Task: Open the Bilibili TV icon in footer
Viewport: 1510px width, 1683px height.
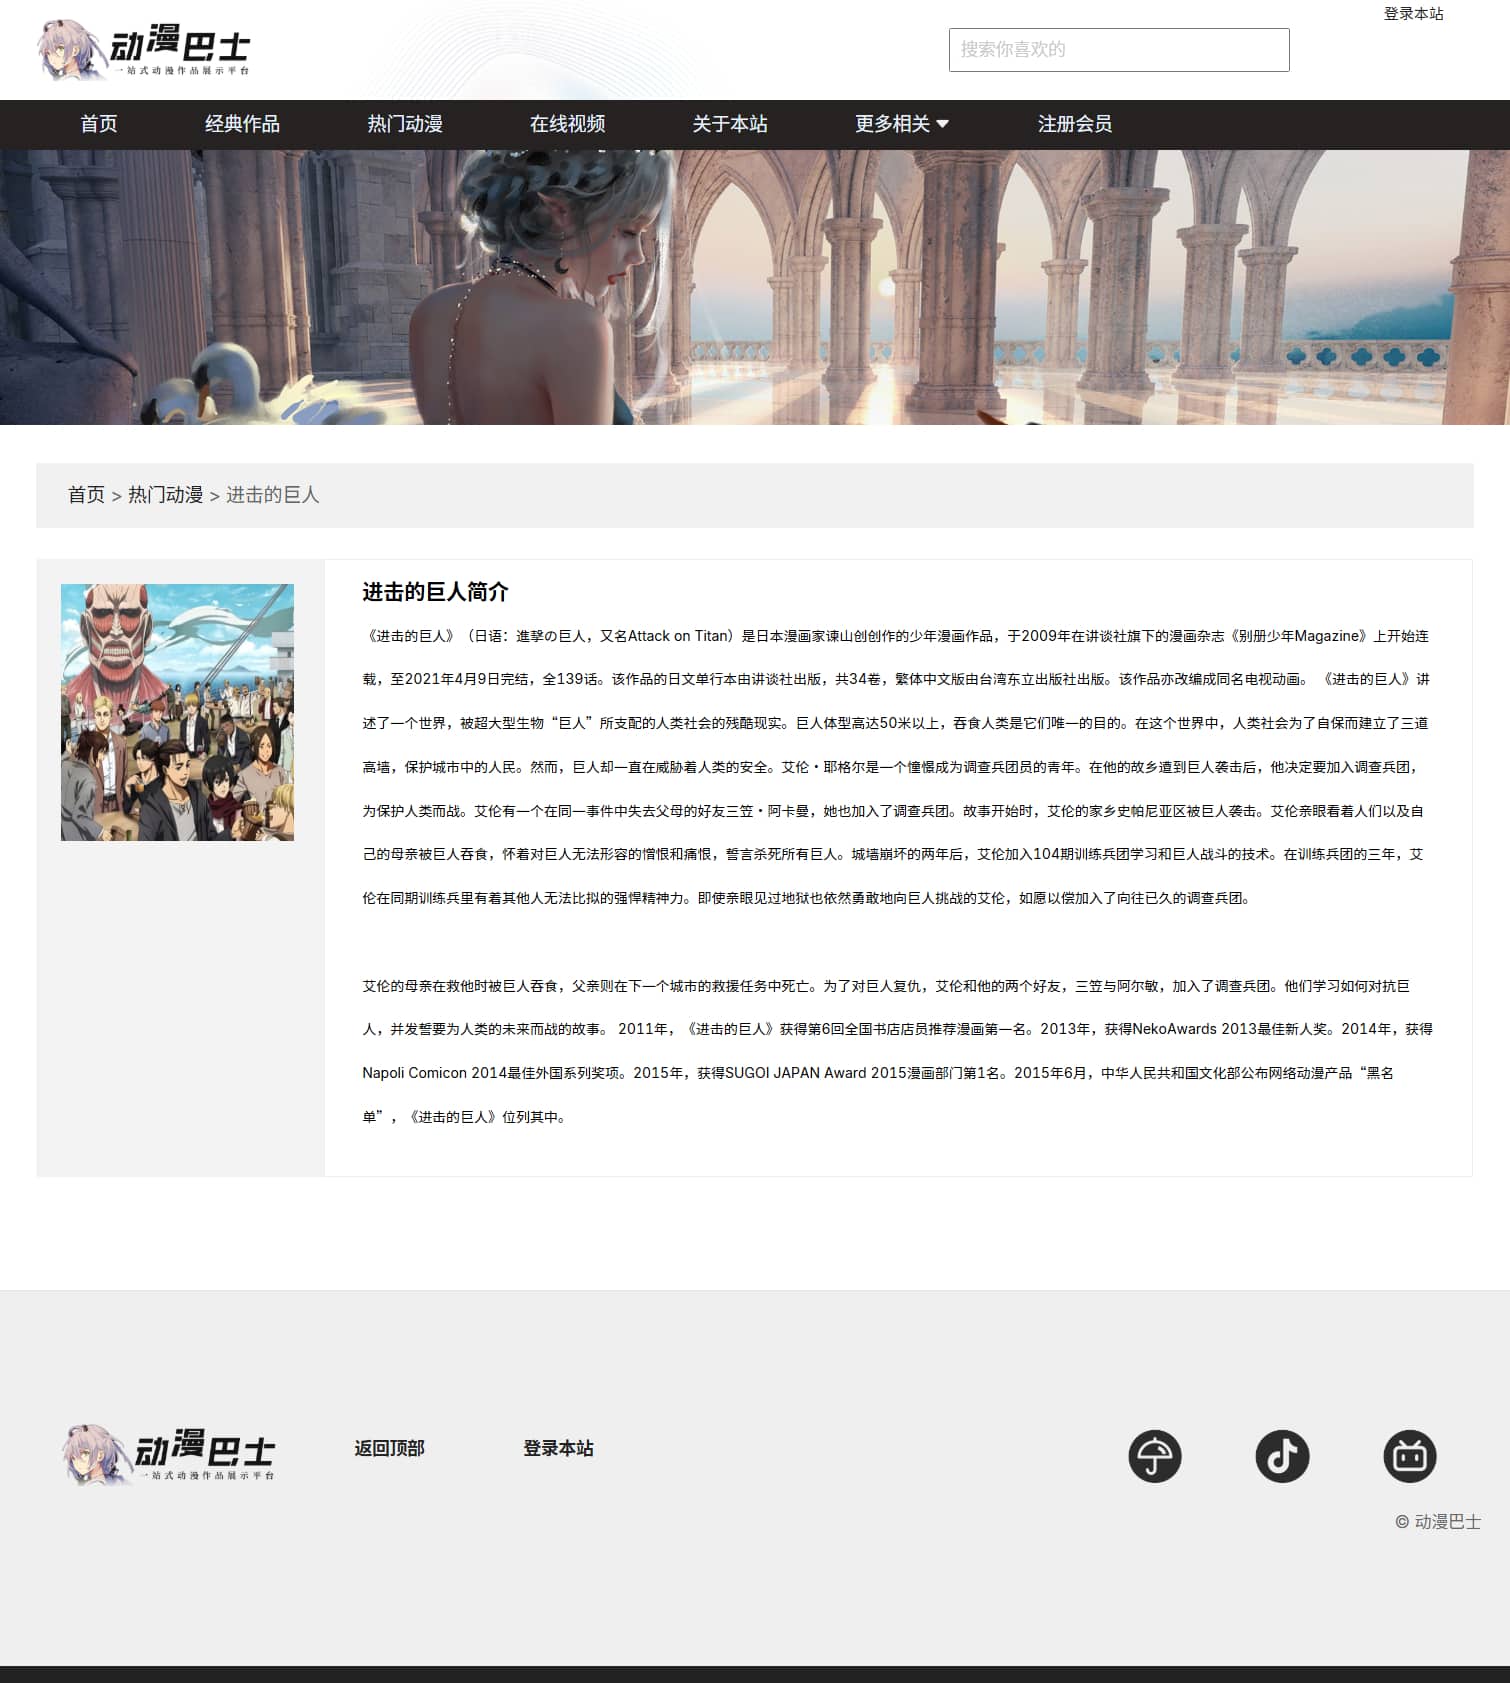Action: [x=1409, y=1456]
